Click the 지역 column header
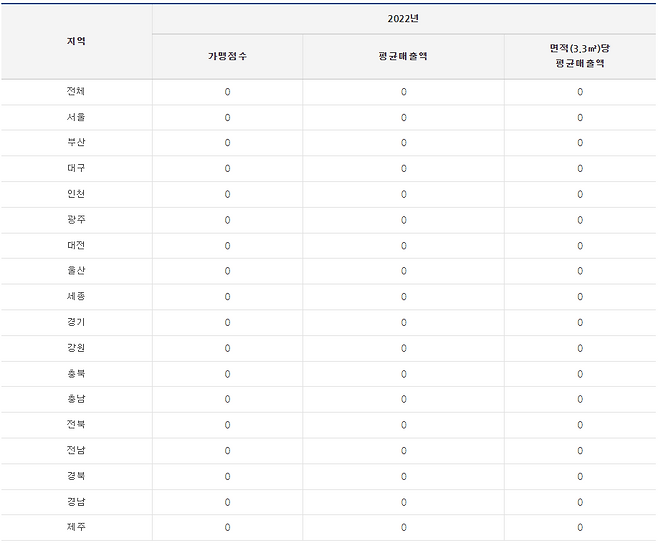658x543 pixels. coord(76,41)
